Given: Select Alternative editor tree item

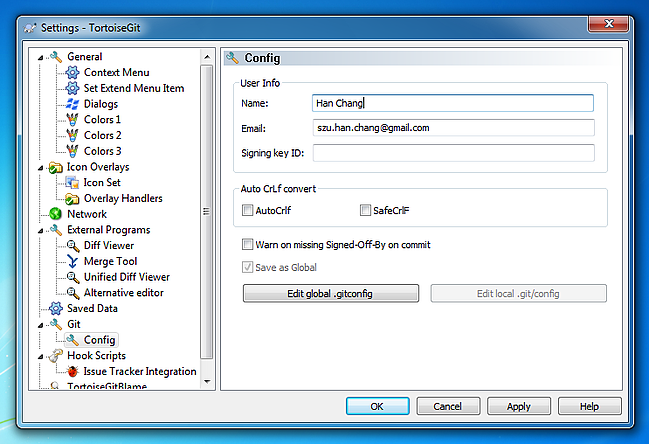Looking at the screenshot, I should click(124, 293).
